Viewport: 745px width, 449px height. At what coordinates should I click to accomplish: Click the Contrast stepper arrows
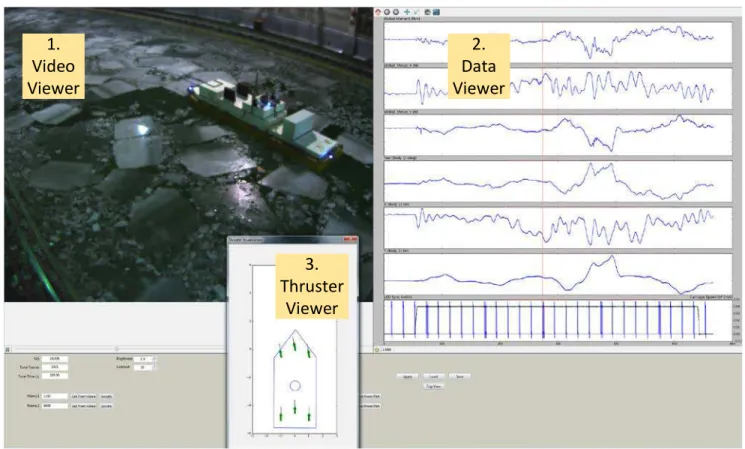point(154,367)
